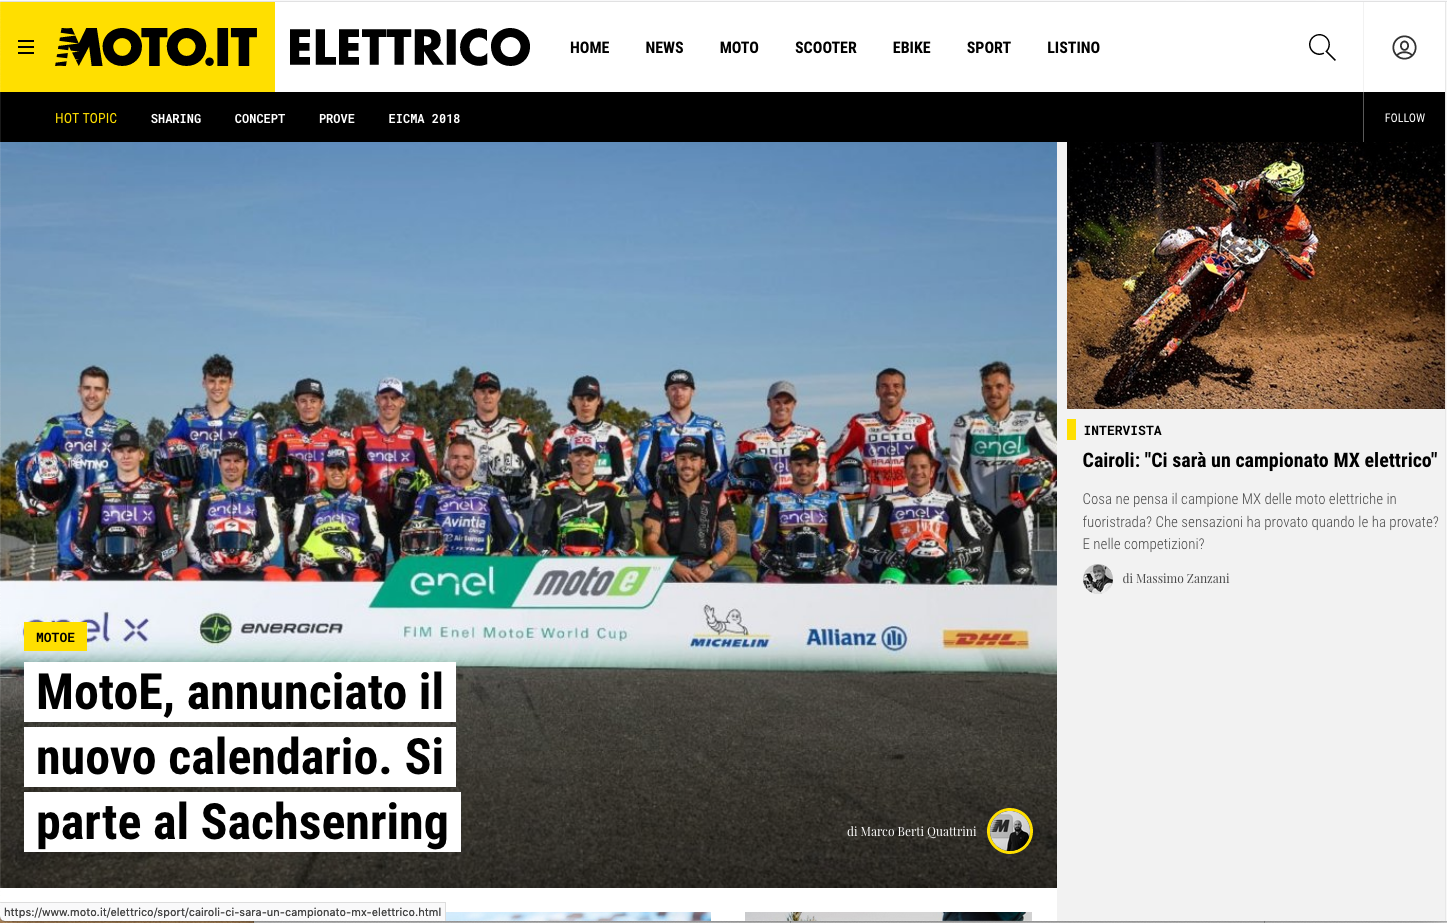Select the SCOOTER navigation item
The image size is (1447, 923).
(x=826, y=48)
